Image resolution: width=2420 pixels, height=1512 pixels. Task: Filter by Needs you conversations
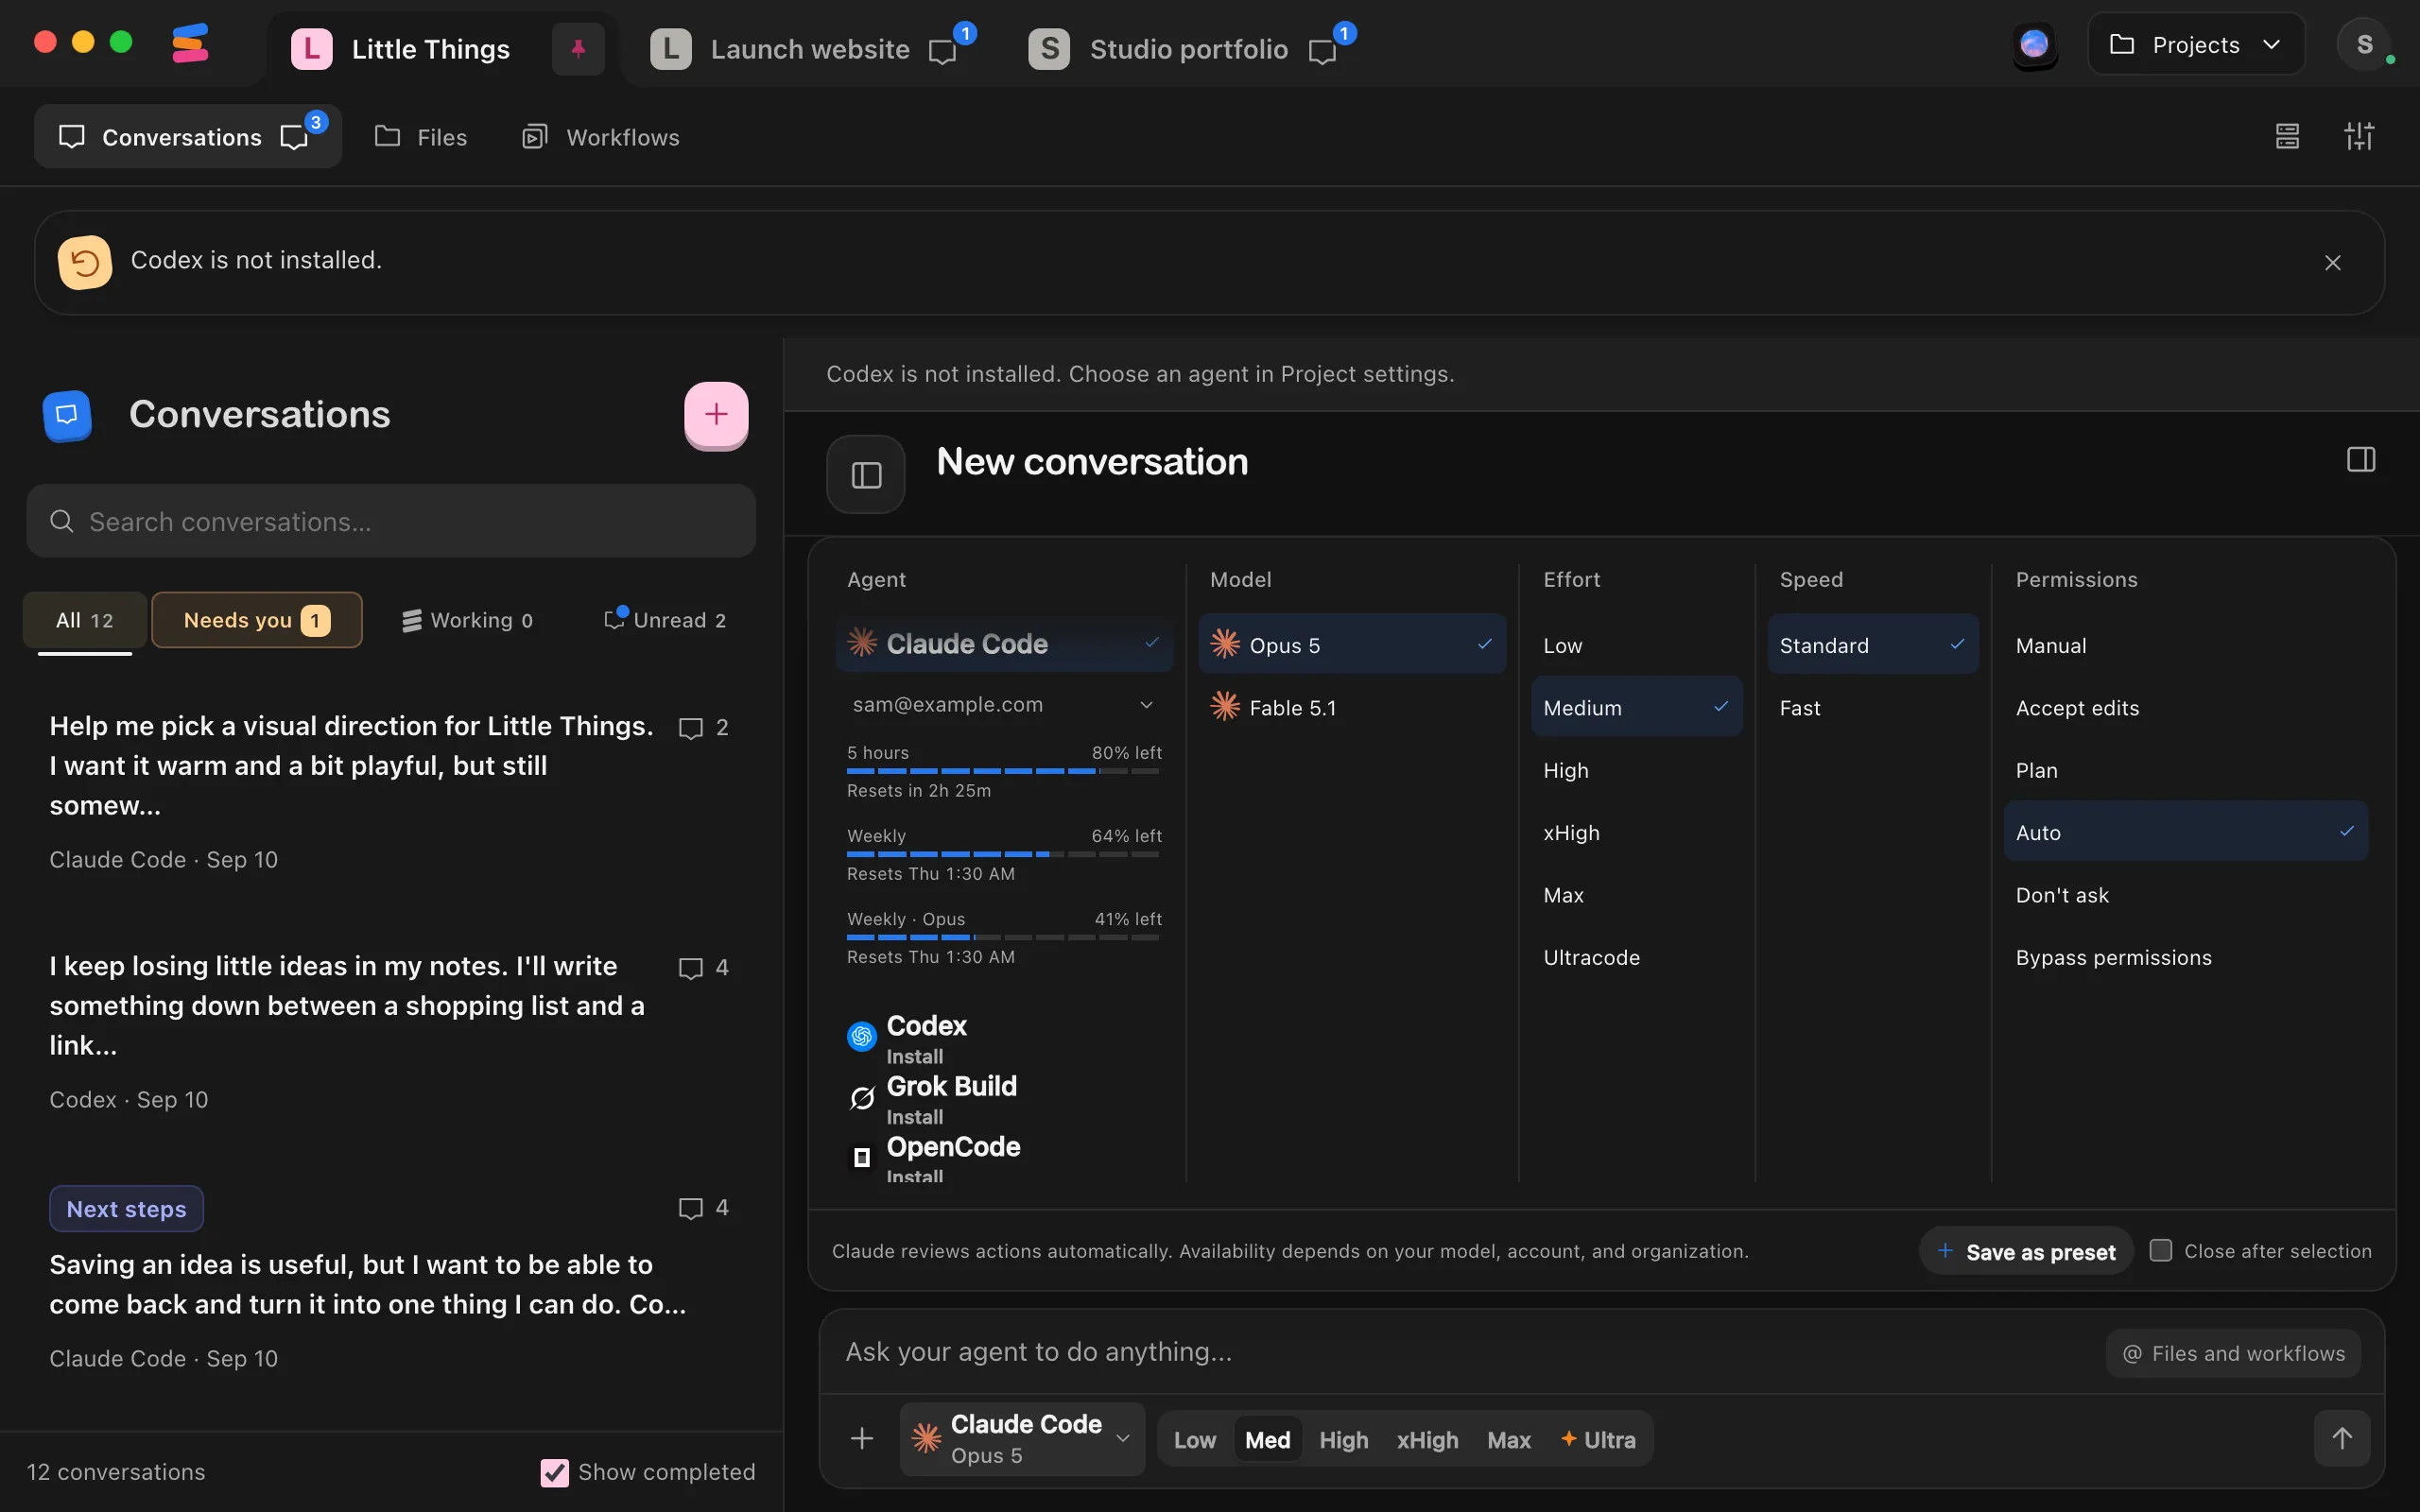click(x=257, y=620)
